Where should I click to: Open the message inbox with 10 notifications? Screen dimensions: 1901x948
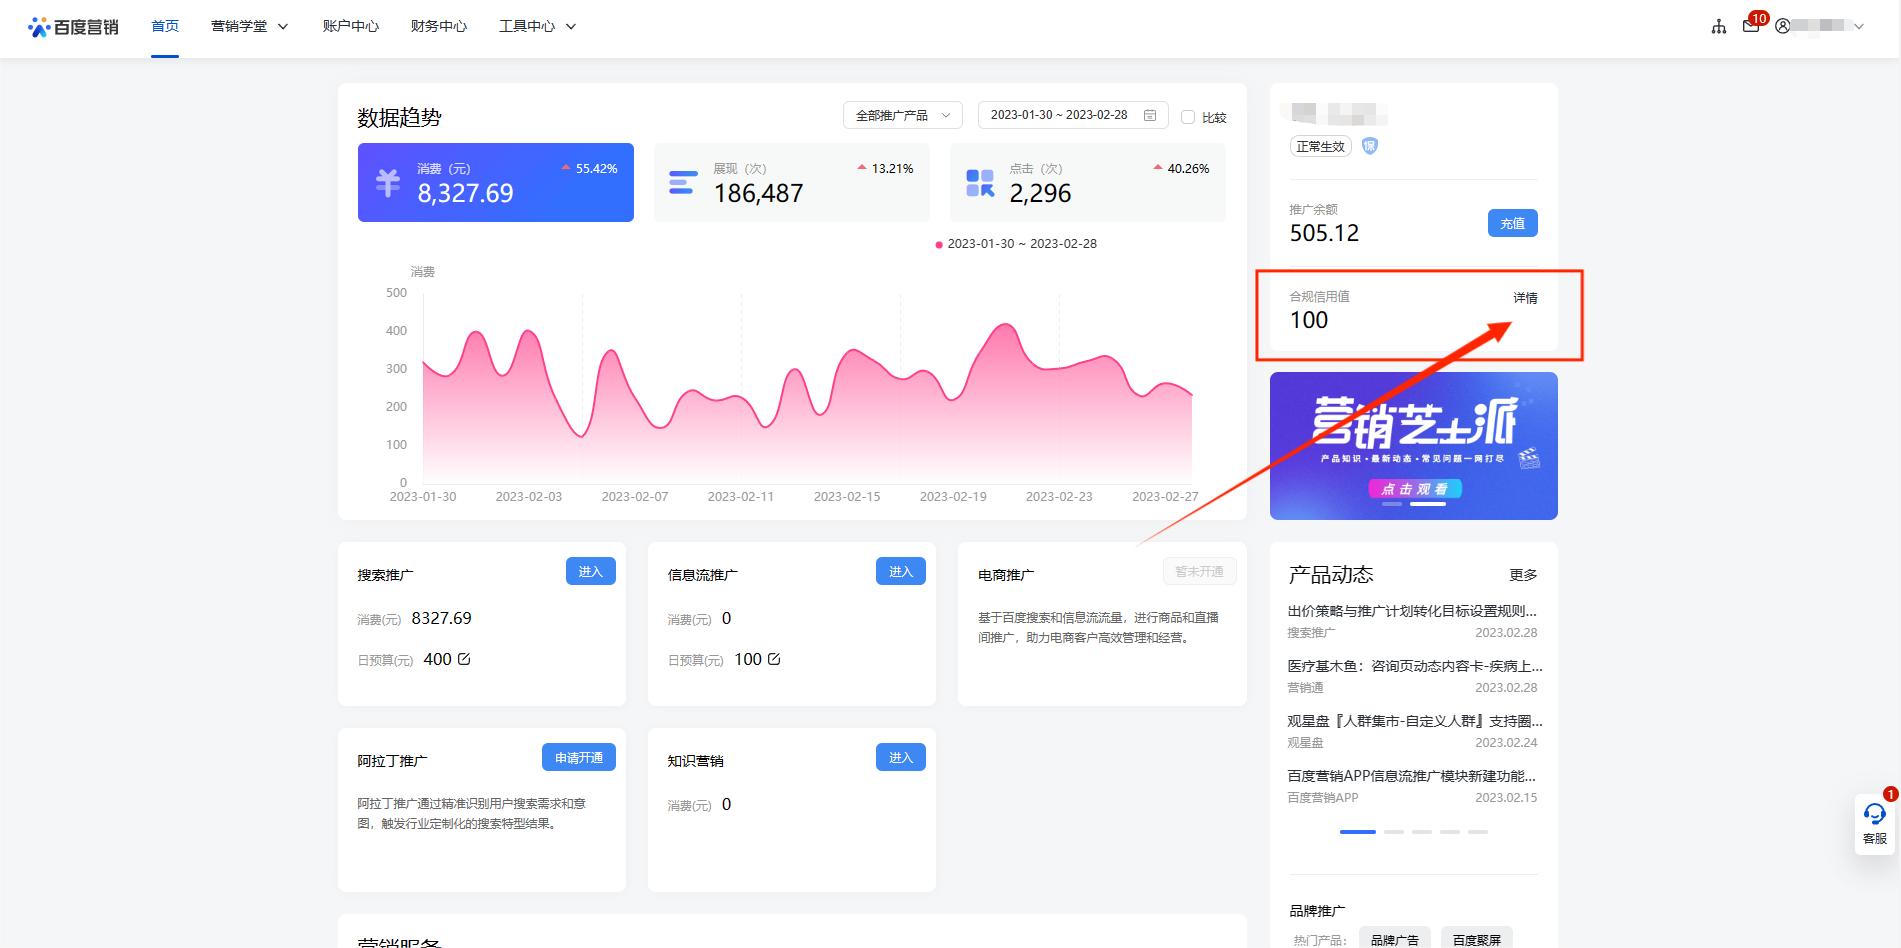pyautogui.click(x=1750, y=27)
